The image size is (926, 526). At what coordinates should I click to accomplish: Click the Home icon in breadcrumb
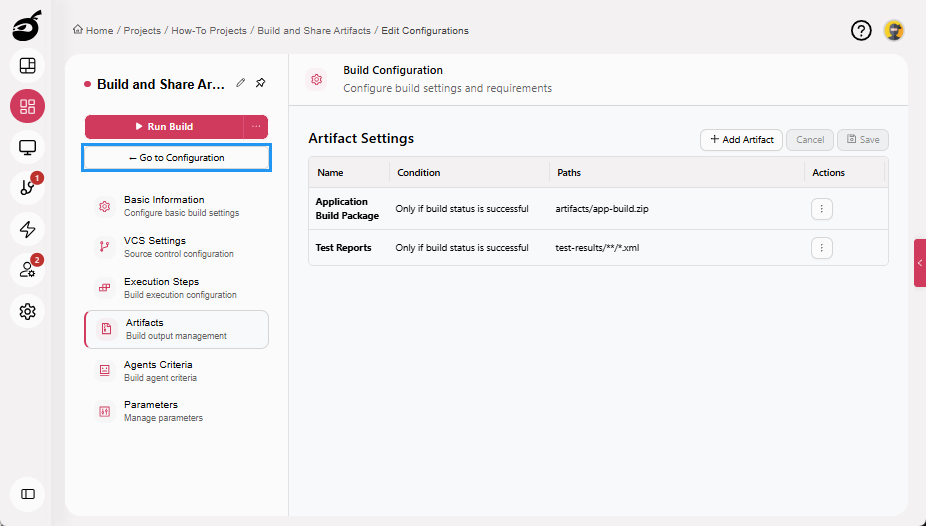(x=77, y=30)
